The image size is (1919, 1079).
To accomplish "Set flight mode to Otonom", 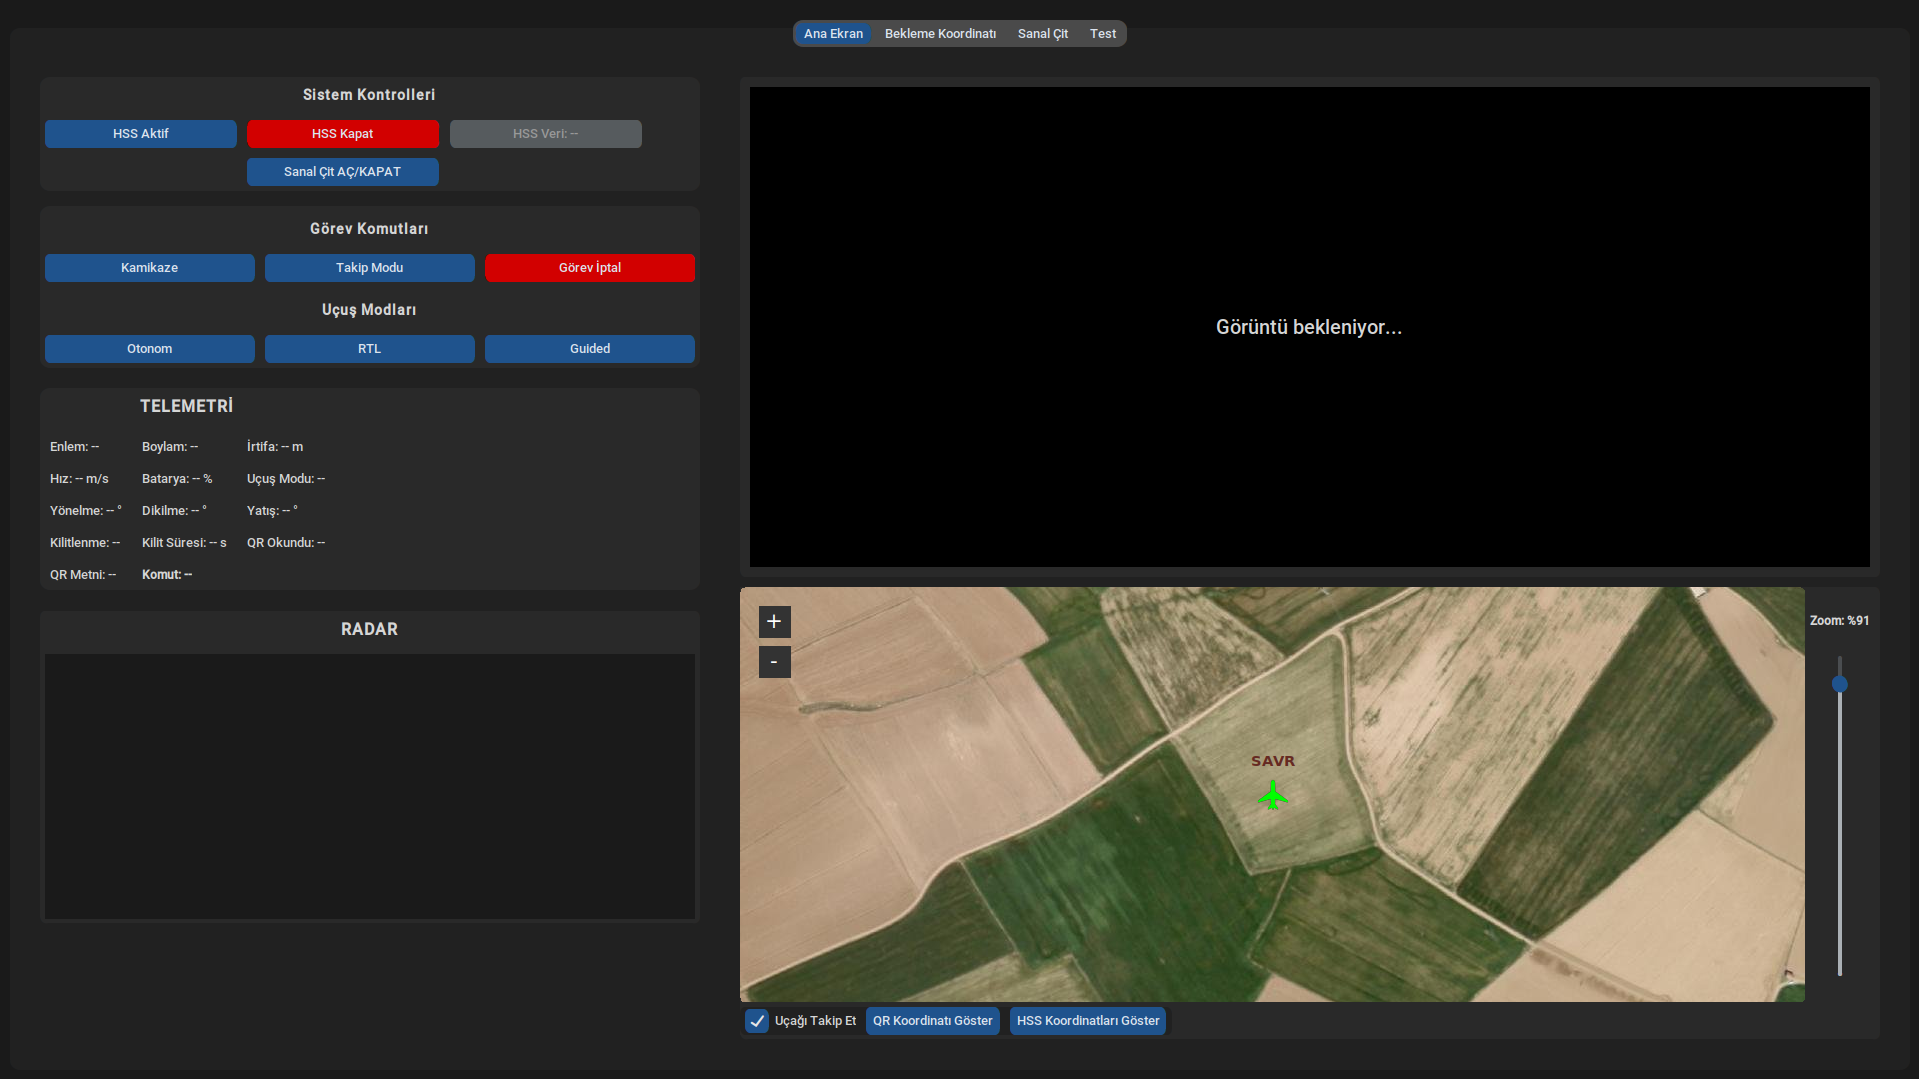I will pyautogui.click(x=149, y=349).
